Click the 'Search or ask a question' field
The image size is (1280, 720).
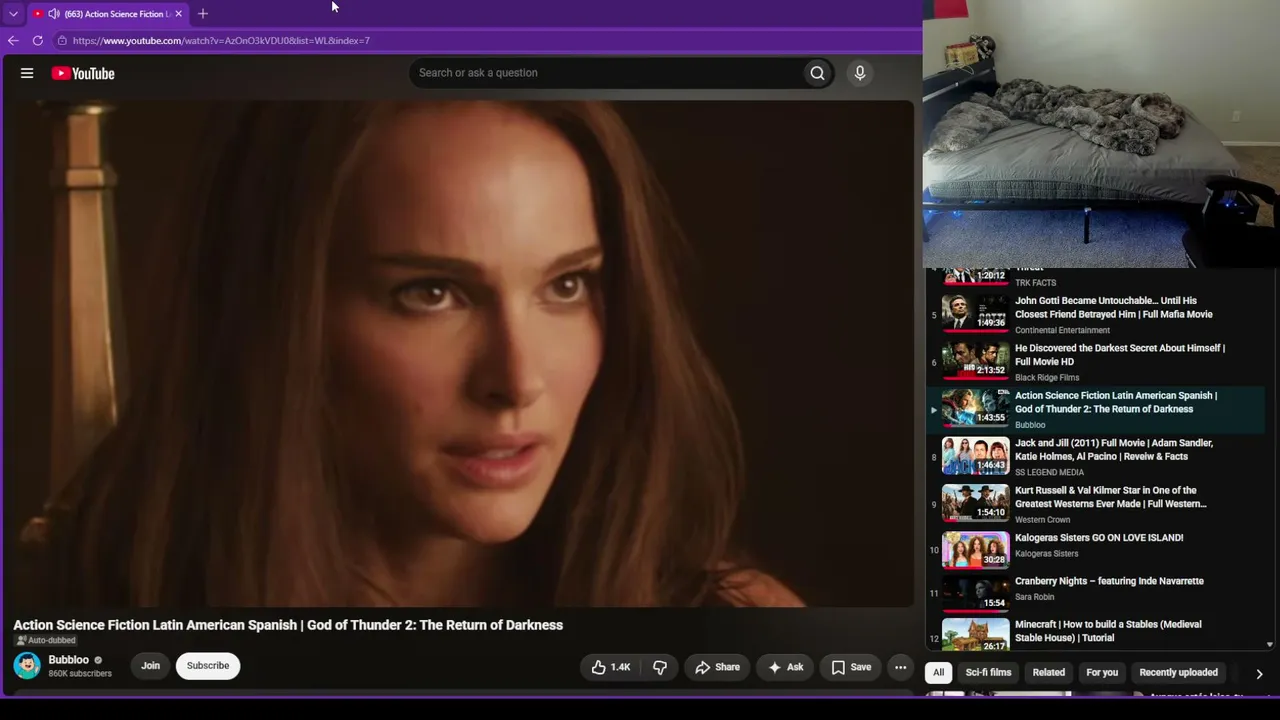pyautogui.click(x=606, y=73)
